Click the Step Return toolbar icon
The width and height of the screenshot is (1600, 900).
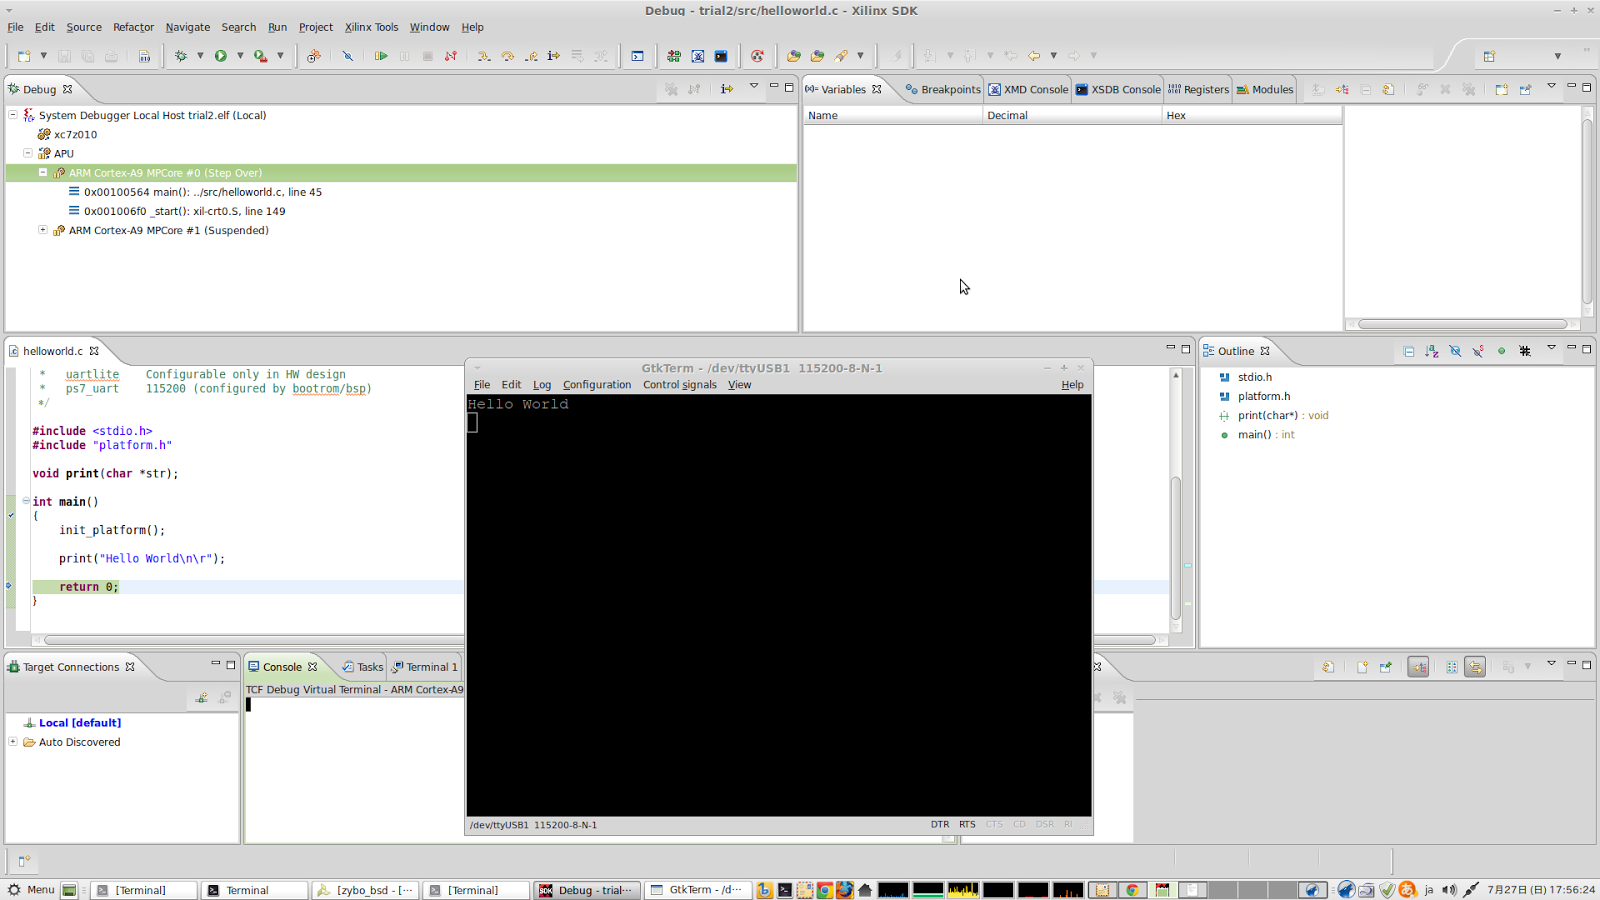531,56
